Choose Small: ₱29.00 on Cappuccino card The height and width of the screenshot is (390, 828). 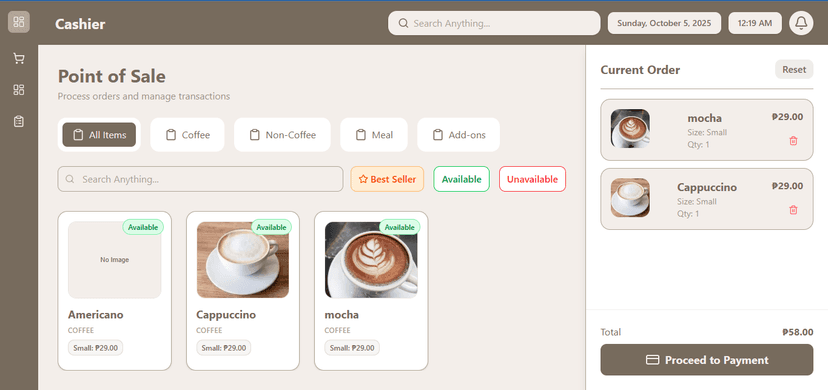tap(224, 348)
